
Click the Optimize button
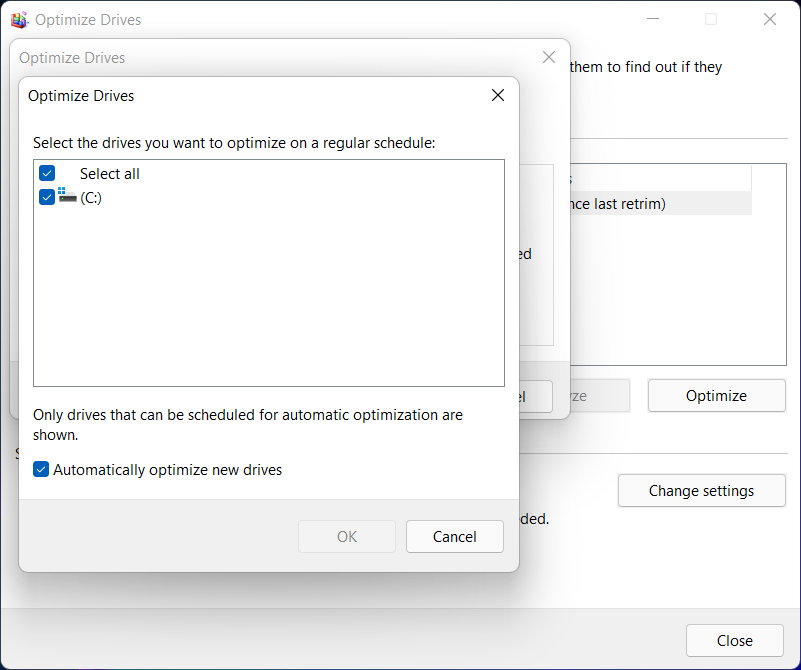(716, 396)
